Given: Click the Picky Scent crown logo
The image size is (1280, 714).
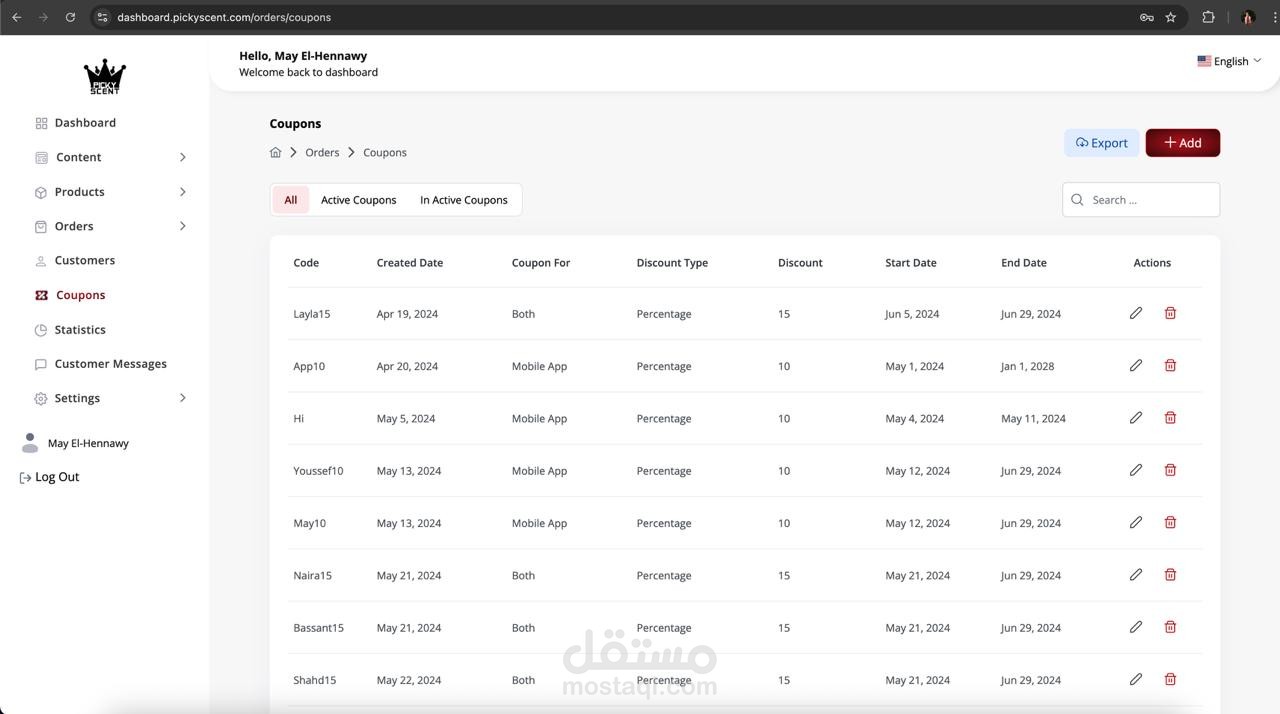Looking at the screenshot, I should click(104, 76).
